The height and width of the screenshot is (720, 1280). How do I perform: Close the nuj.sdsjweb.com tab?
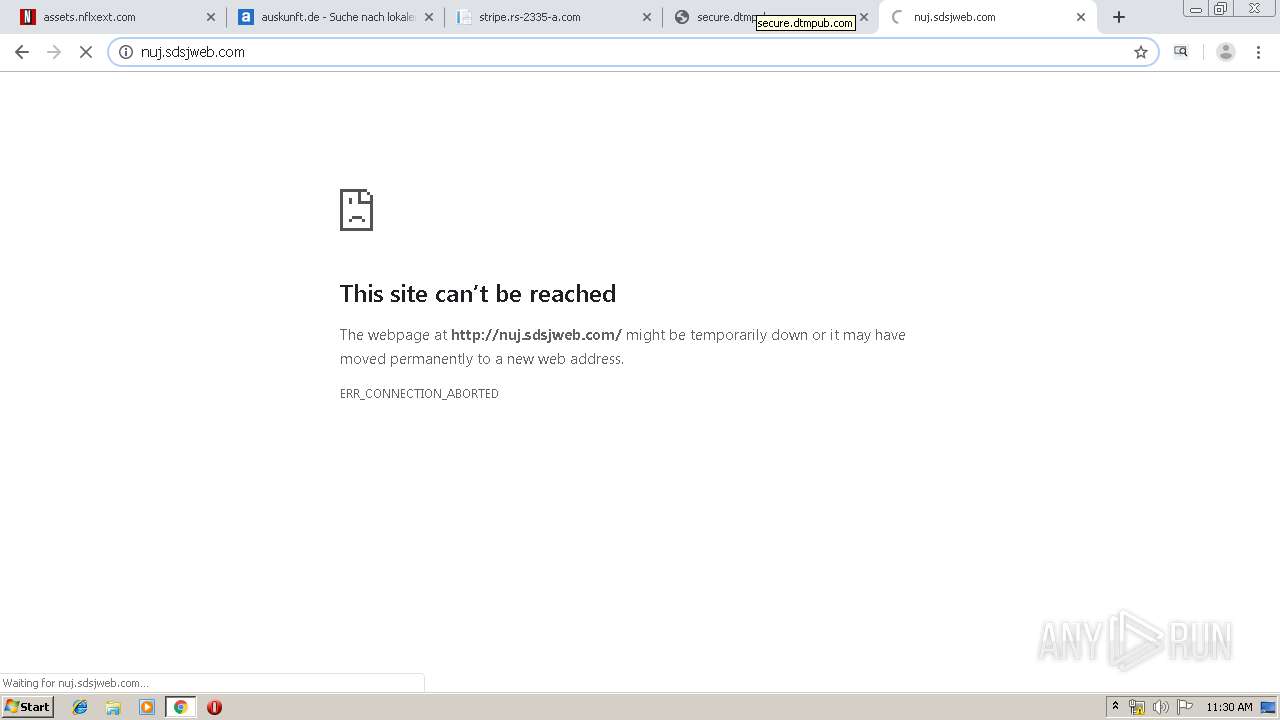coord(1081,17)
